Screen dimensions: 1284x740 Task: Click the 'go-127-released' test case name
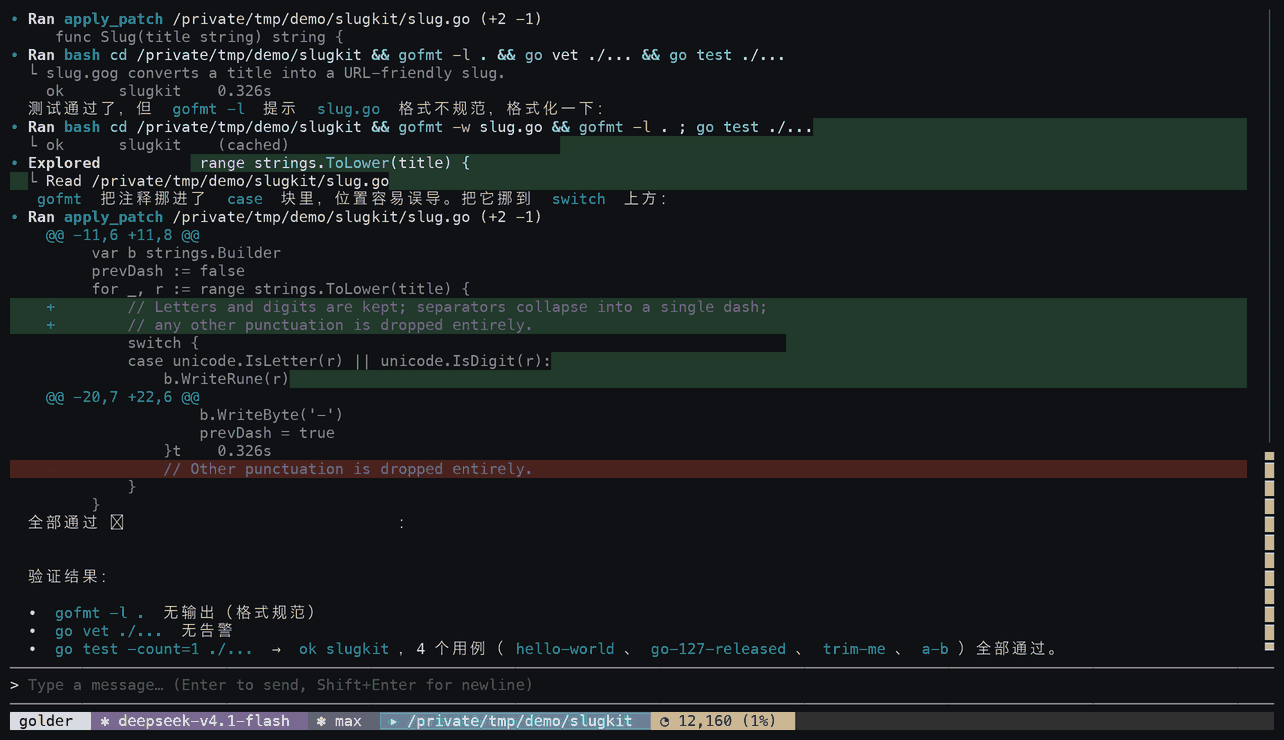(x=718, y=649)
